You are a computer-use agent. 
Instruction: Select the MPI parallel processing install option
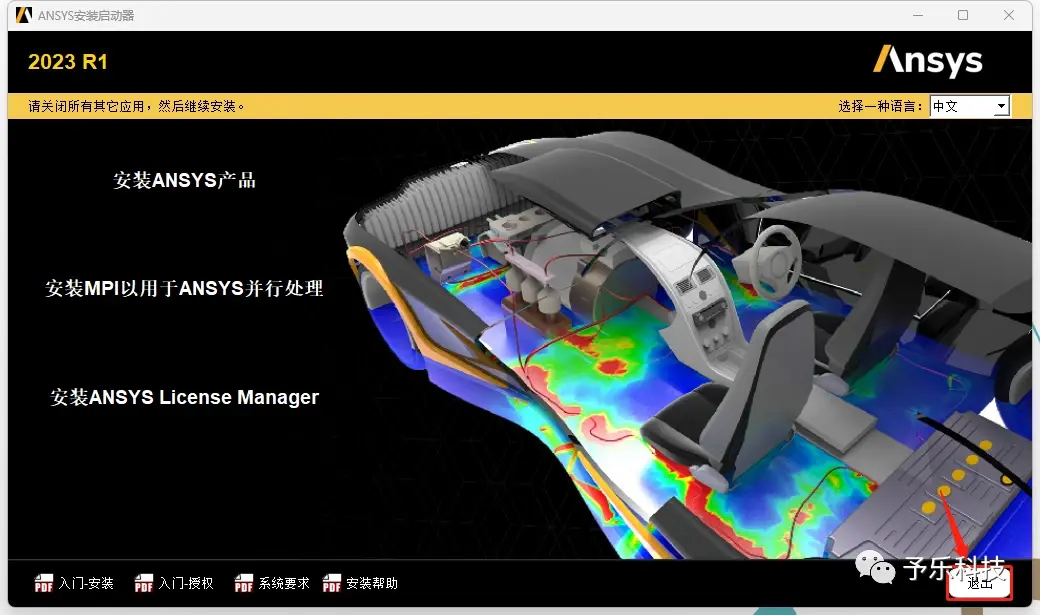pos(184,288)
